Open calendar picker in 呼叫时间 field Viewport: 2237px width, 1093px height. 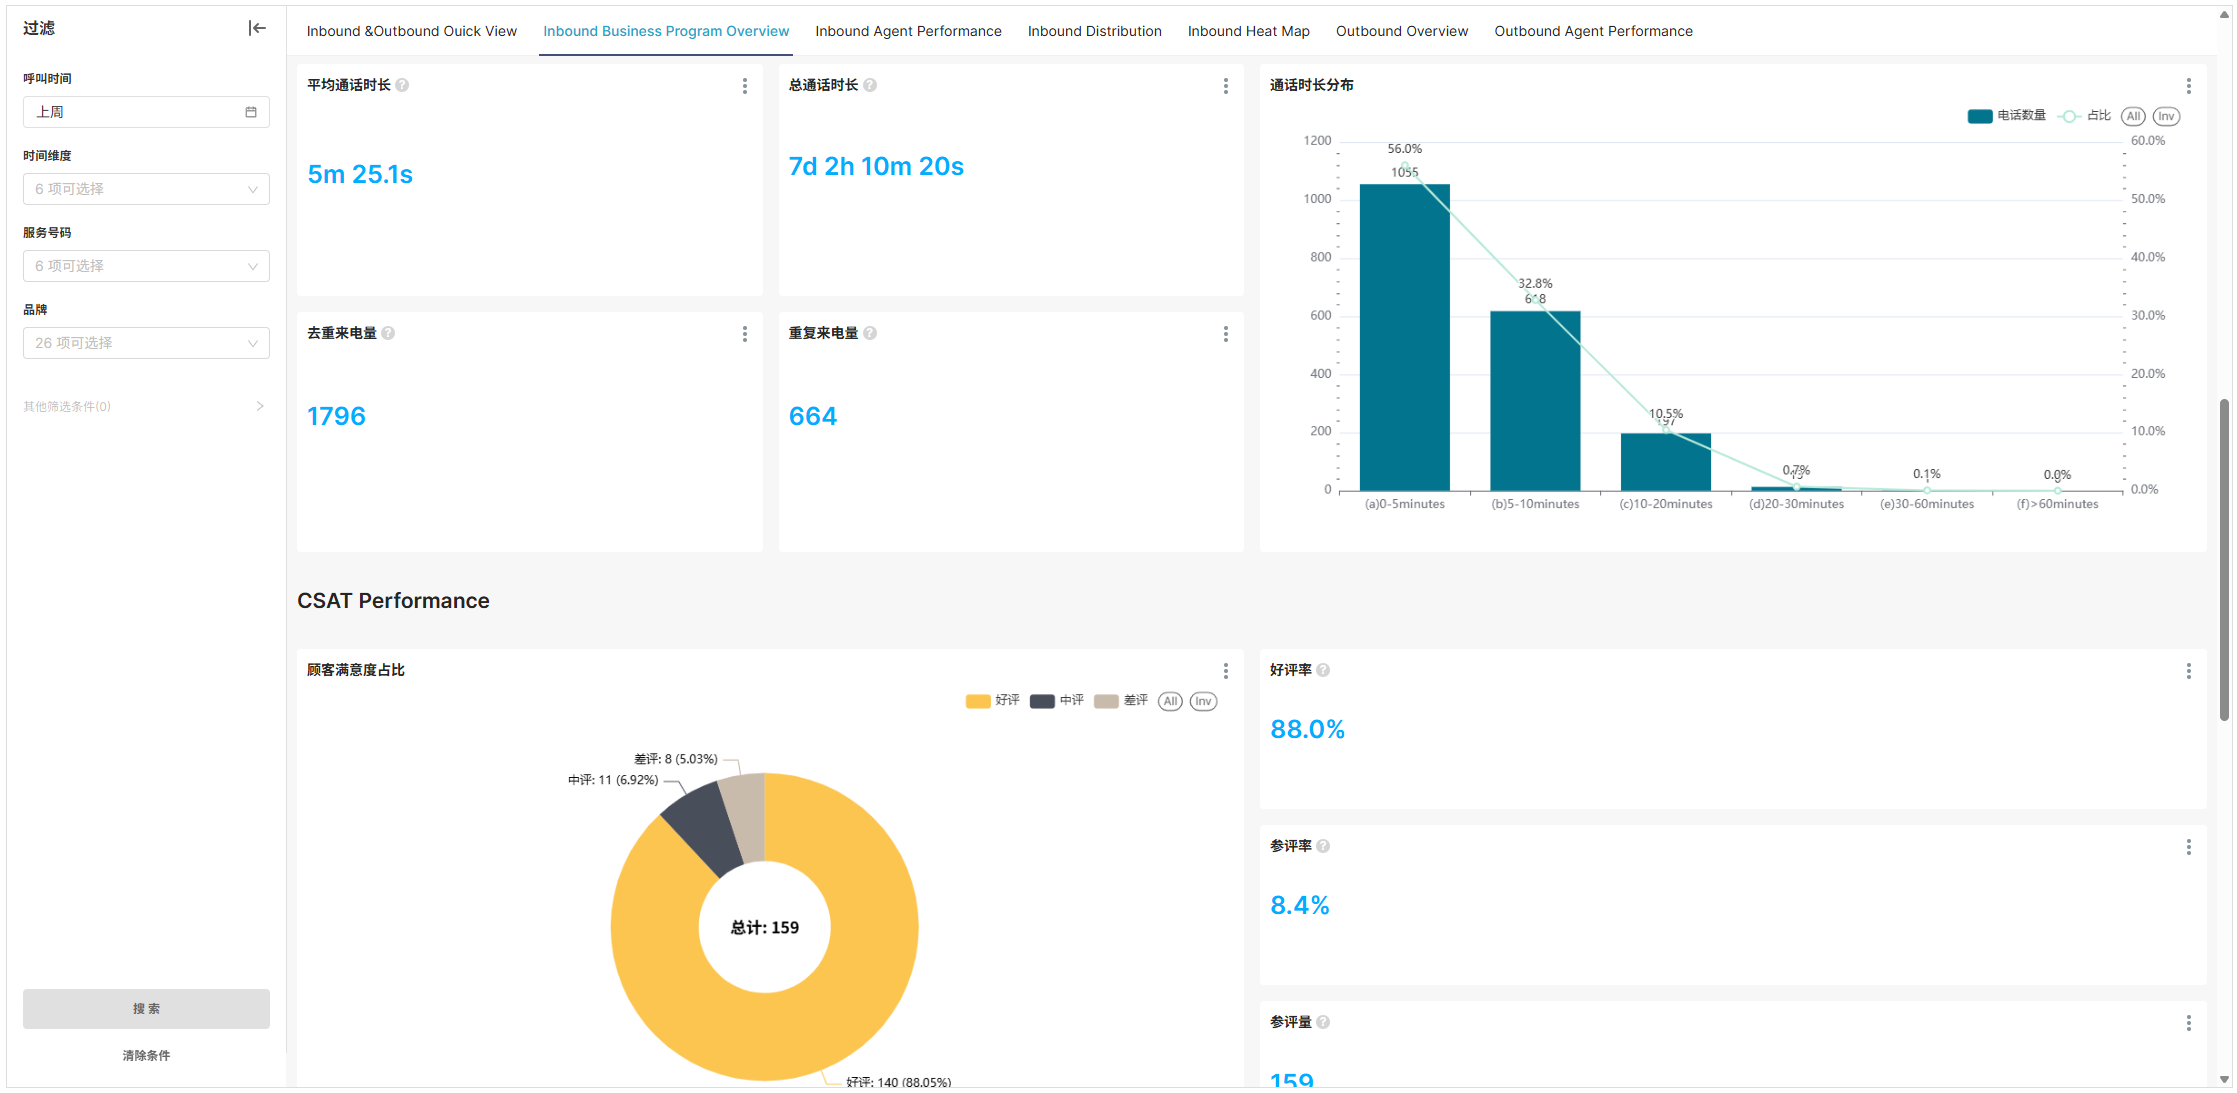pyautogui.click(x=251, y=112)
